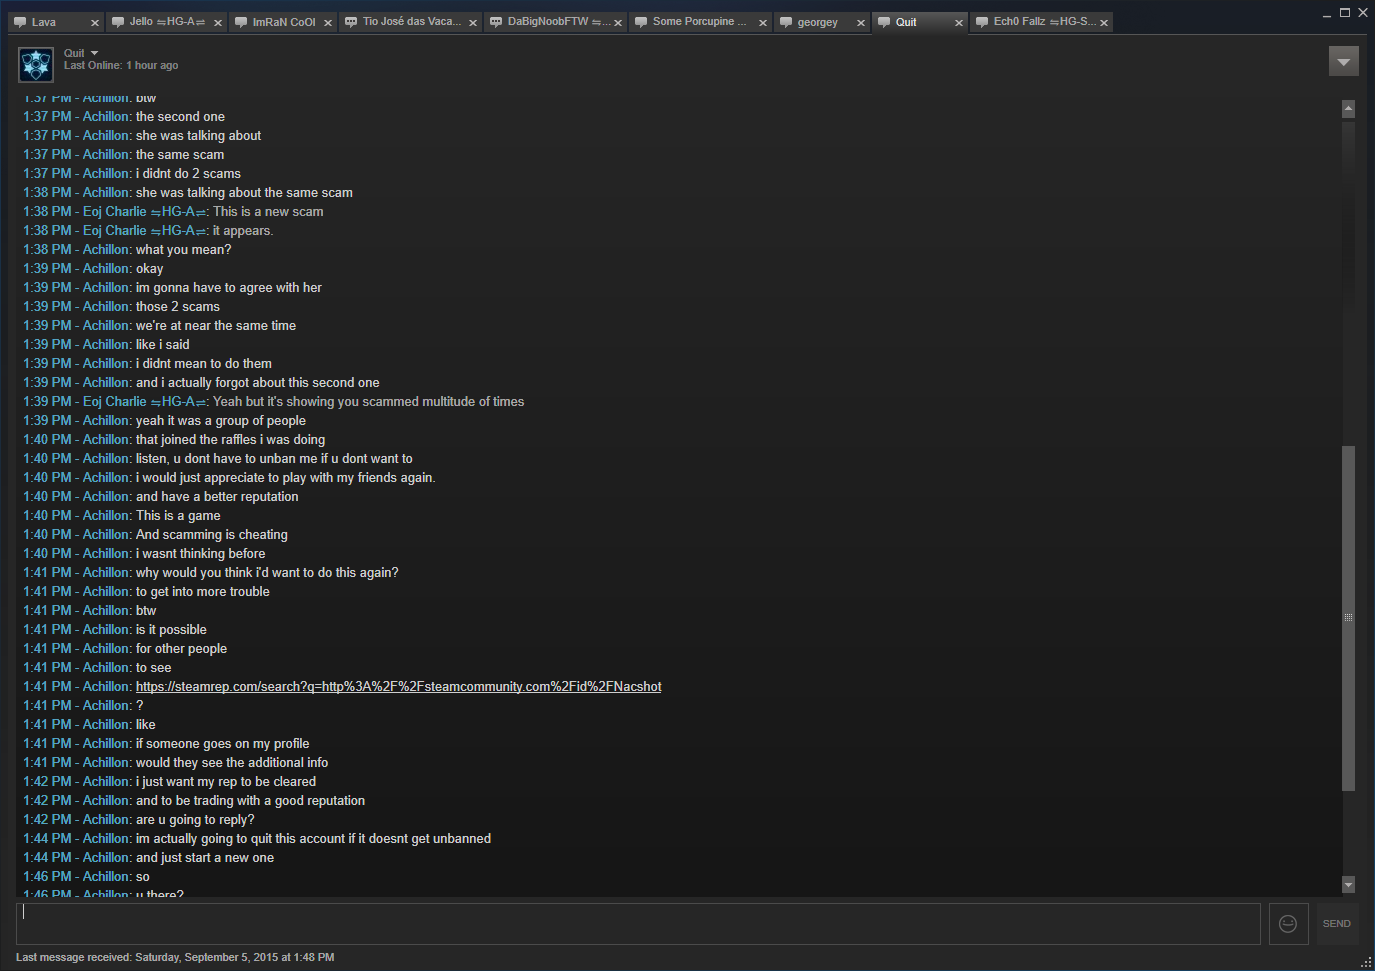Click the scrollbar up arrow
The image size is (1375, 971).
[1348, 108]
